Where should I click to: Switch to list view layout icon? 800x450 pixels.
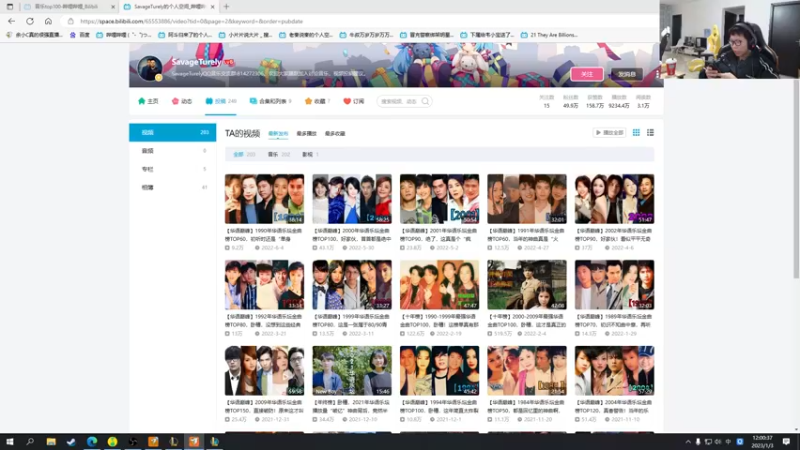click(x=651, y=133)
